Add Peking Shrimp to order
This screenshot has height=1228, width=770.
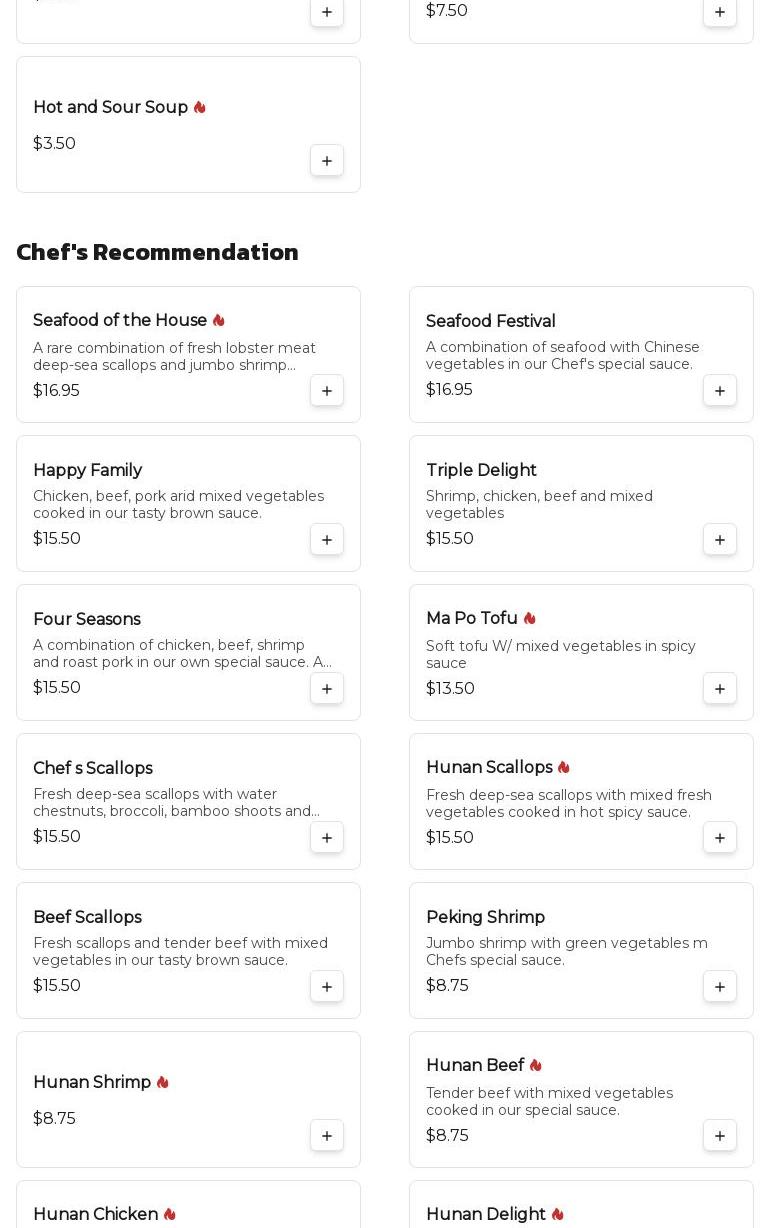(720, 987)
